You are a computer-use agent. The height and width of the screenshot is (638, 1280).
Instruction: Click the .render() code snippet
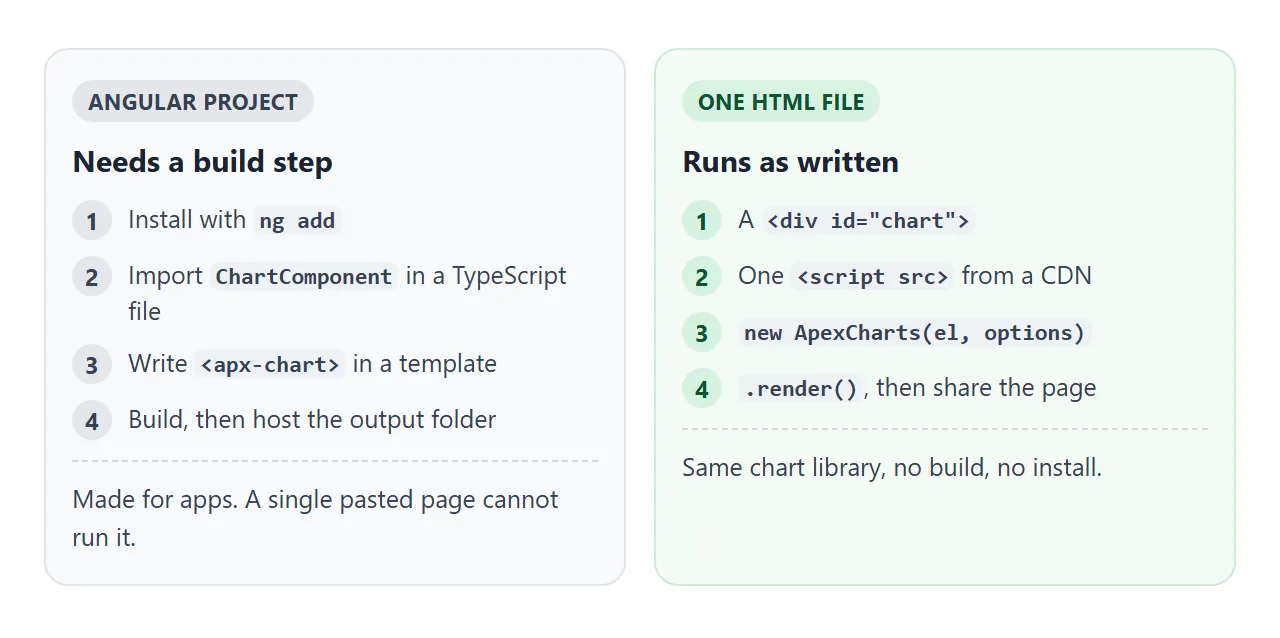[801, 389]
